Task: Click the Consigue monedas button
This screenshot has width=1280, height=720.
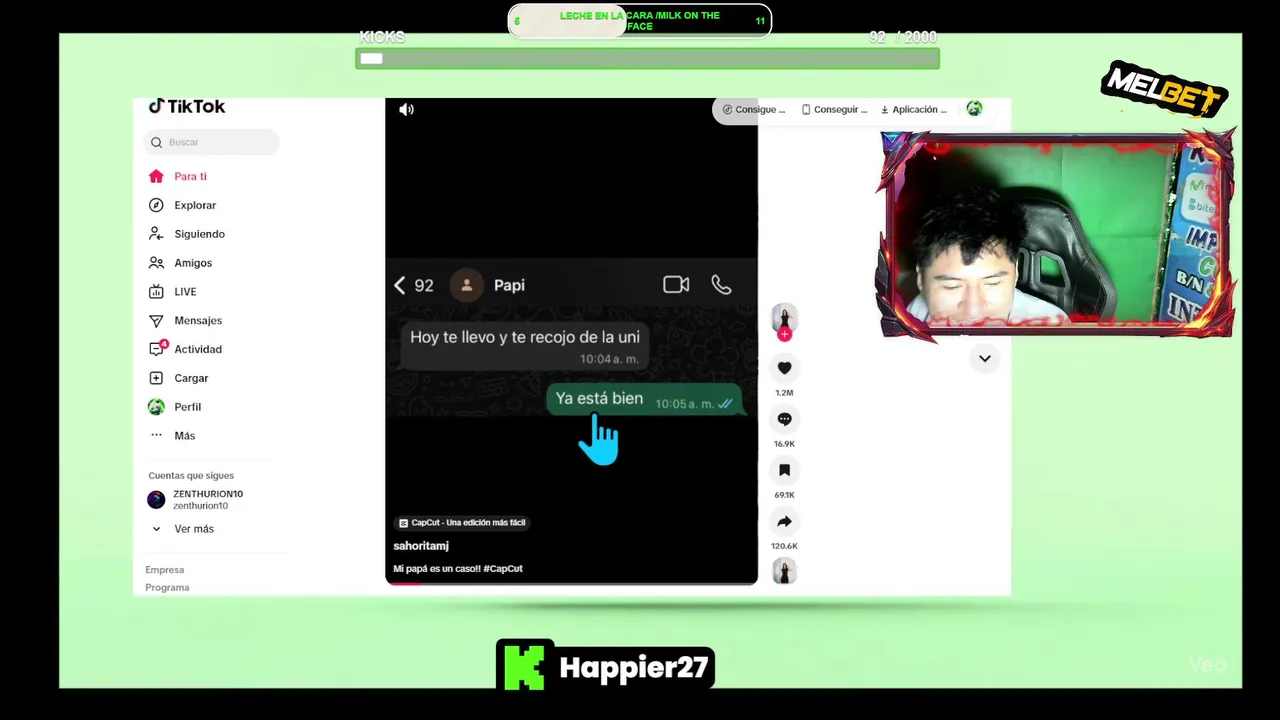Action: click(754, 110)
